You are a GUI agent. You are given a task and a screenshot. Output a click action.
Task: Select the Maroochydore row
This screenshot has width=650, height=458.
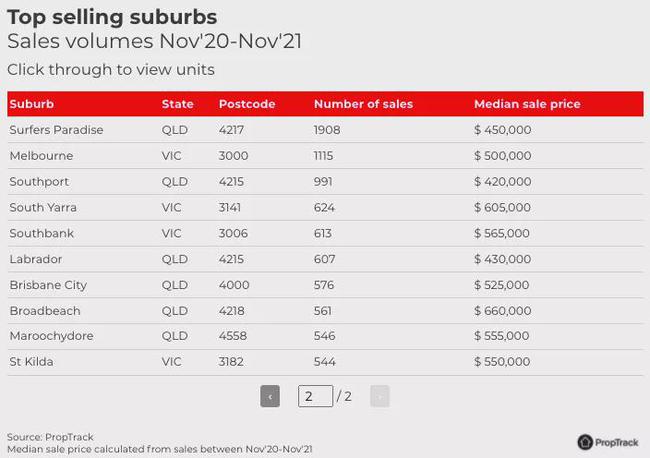(x=325, y=336)
